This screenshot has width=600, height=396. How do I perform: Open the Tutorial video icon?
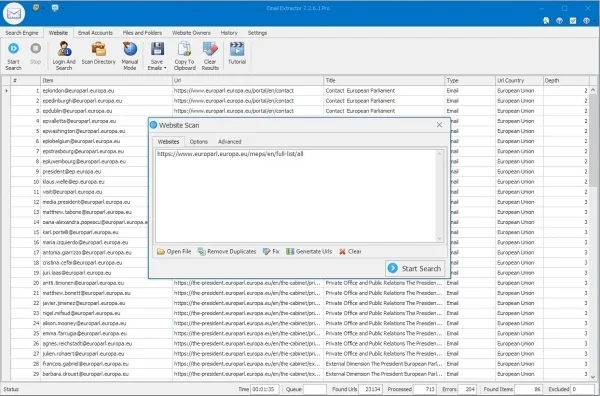[x=237, y=49]
